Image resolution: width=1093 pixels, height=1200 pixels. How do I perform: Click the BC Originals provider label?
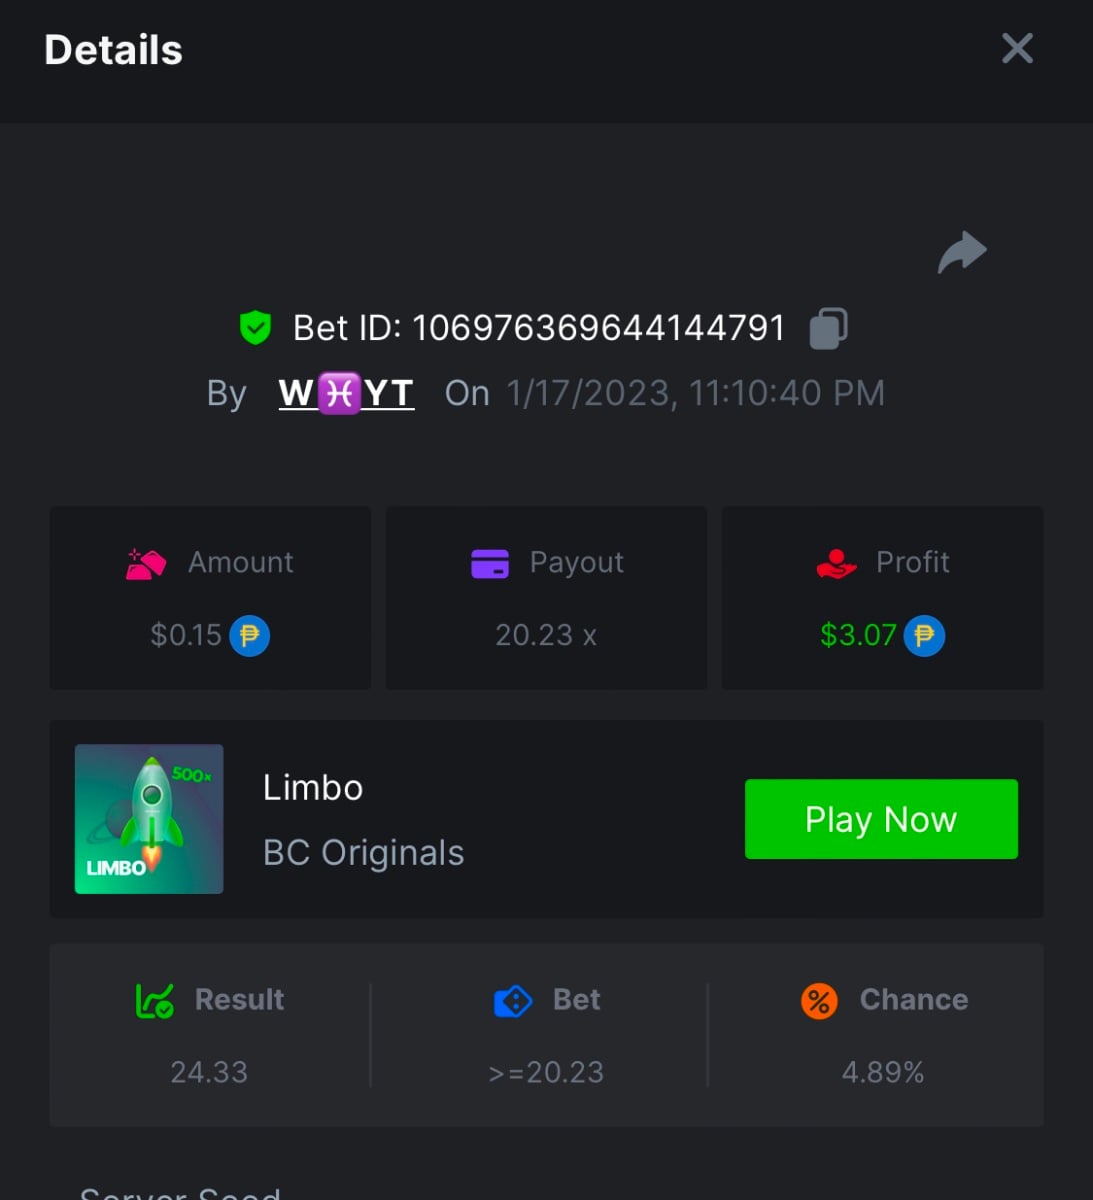tap(364, 853)
